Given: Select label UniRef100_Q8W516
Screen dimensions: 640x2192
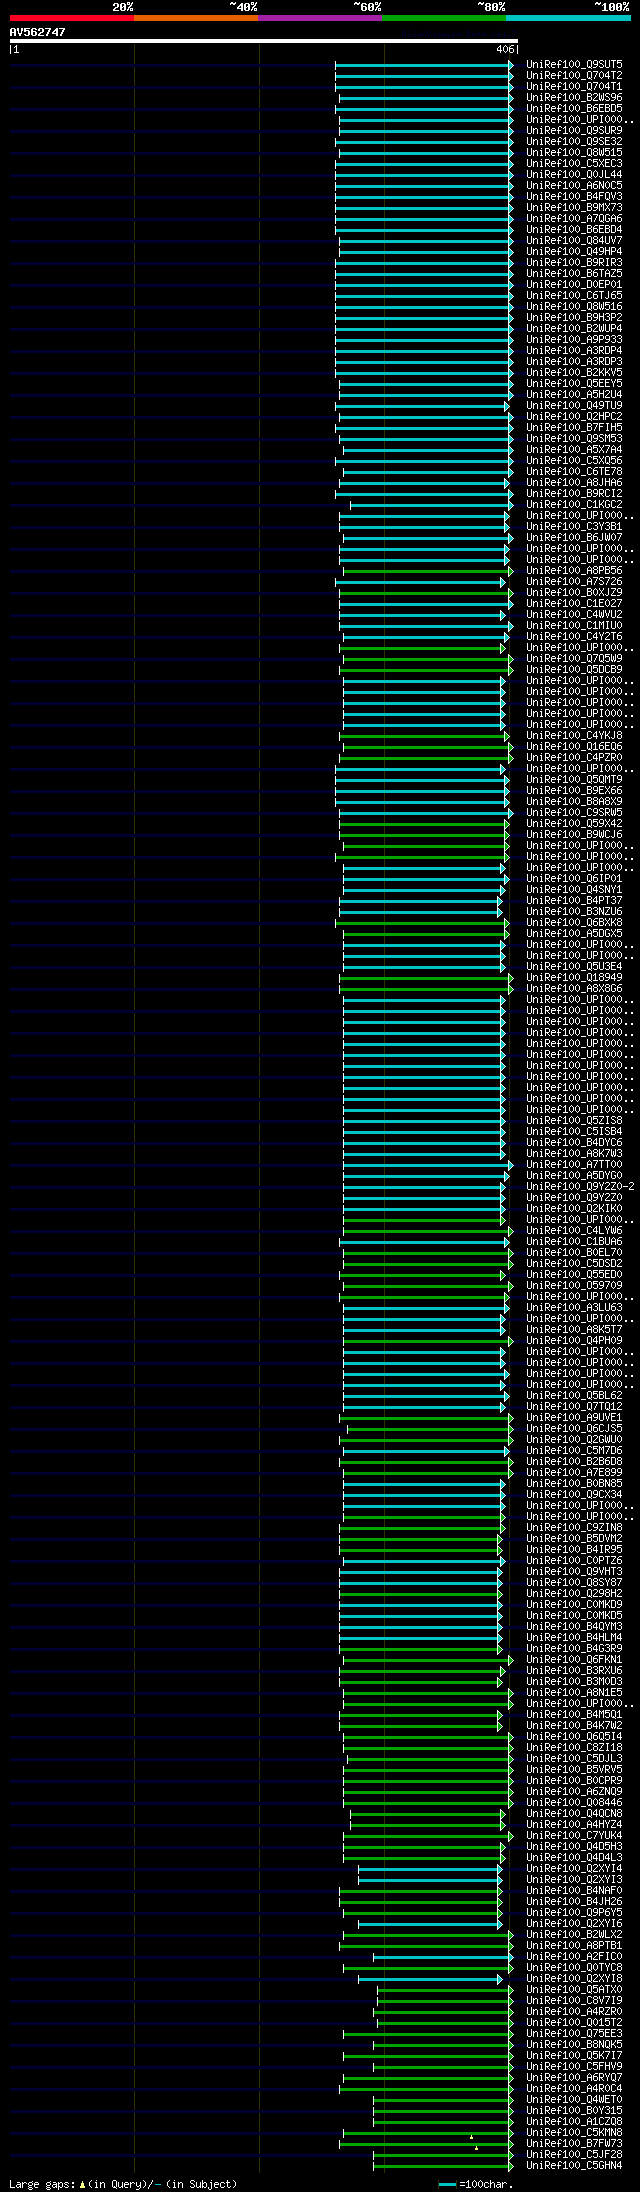Looking at the screenshot, I should [x=574, y=307].
